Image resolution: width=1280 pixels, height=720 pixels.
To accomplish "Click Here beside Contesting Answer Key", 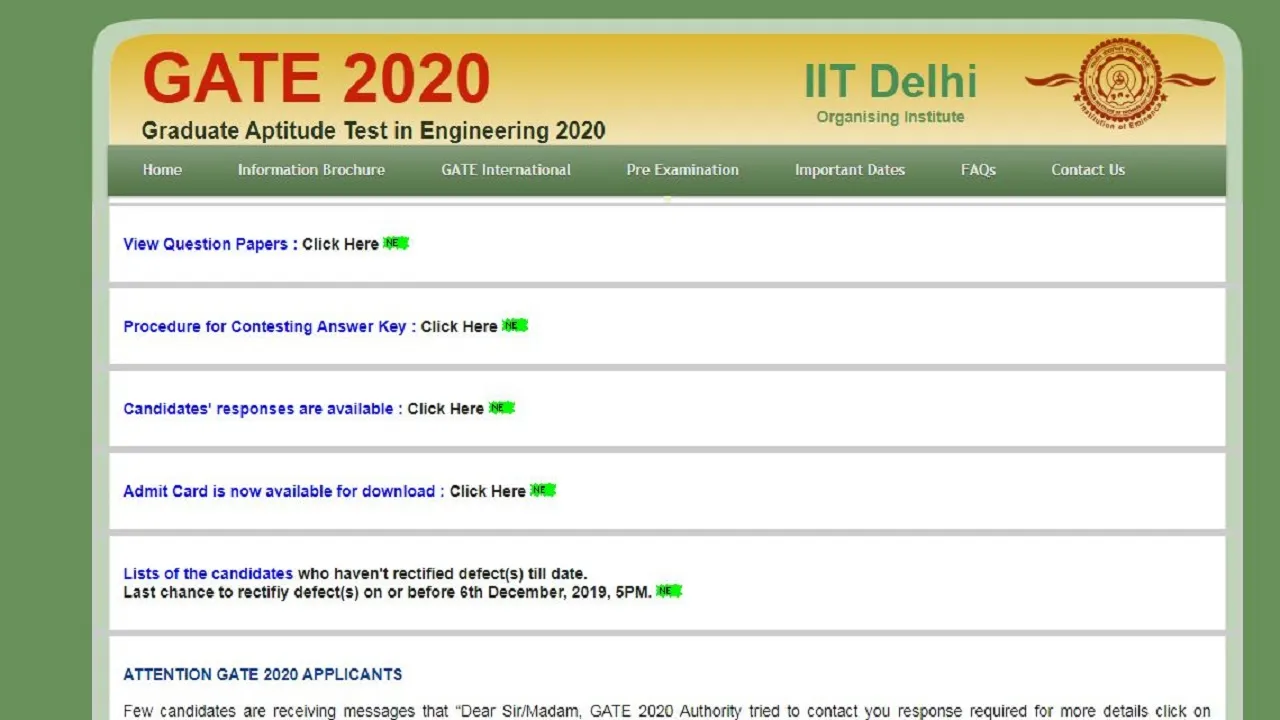I will click(x=459, y=327).
